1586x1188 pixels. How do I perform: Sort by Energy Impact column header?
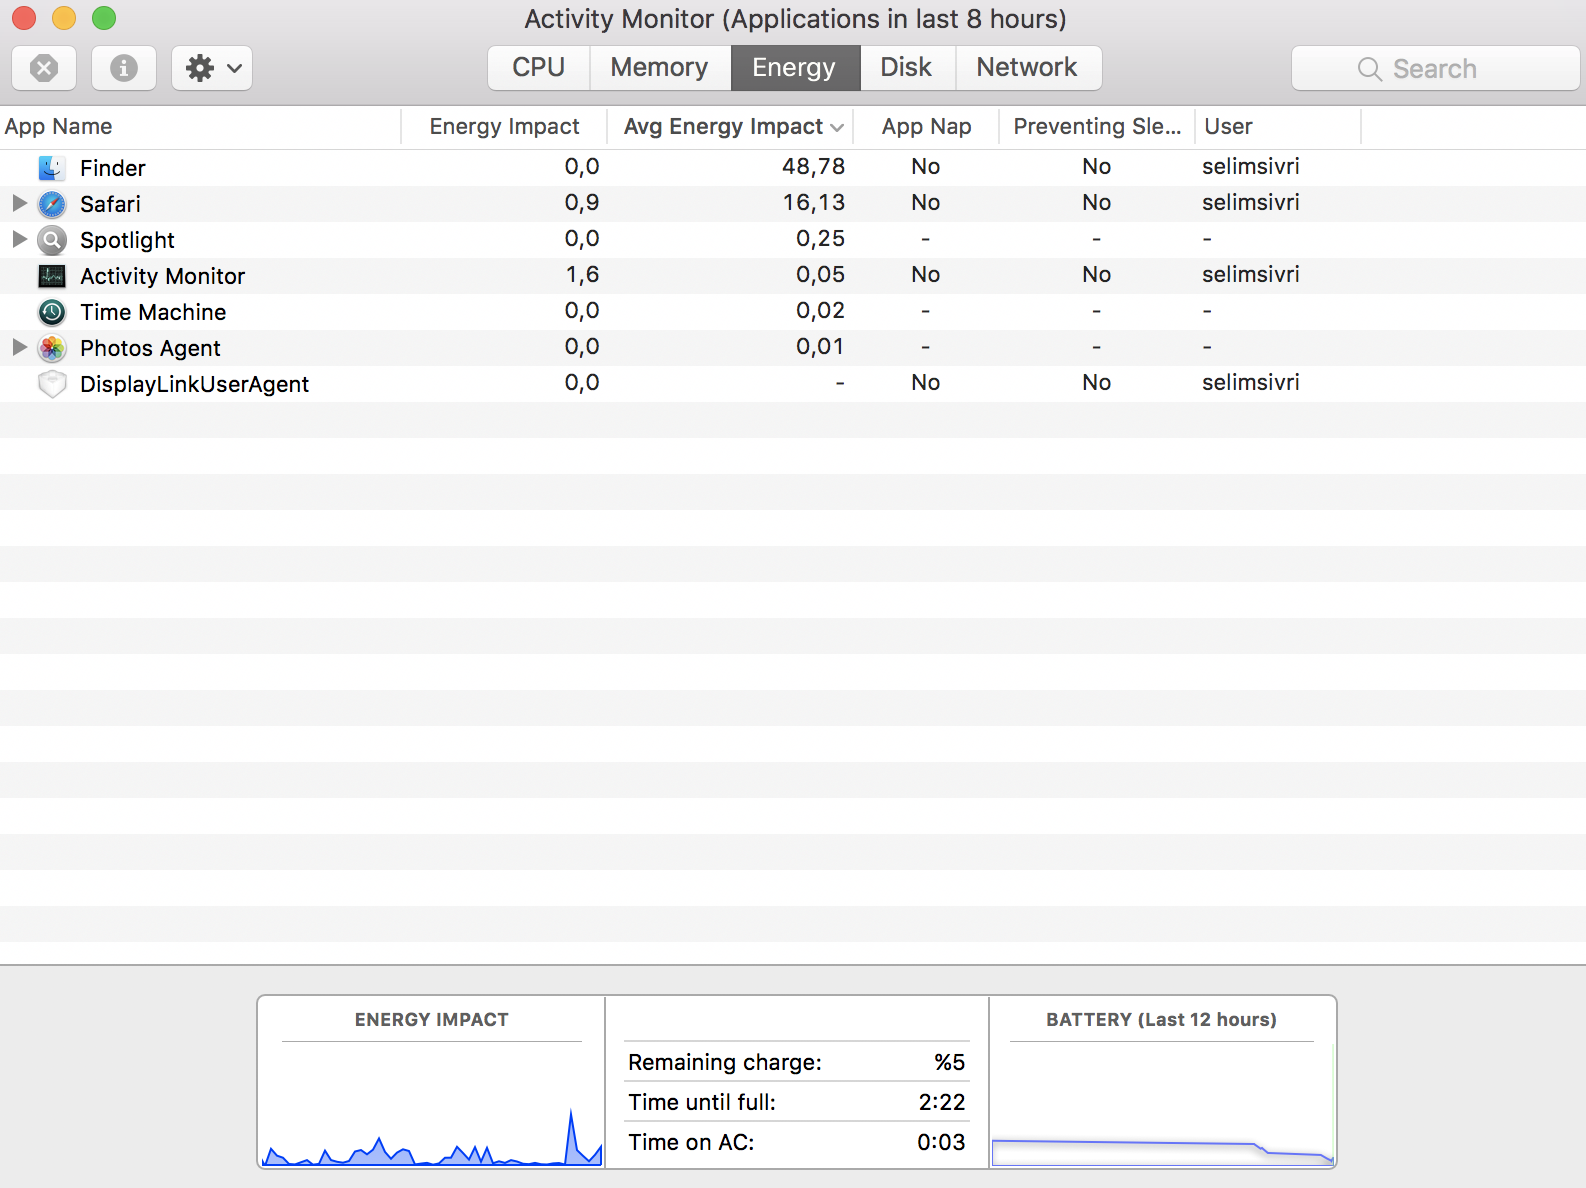(x=504, y=127)
